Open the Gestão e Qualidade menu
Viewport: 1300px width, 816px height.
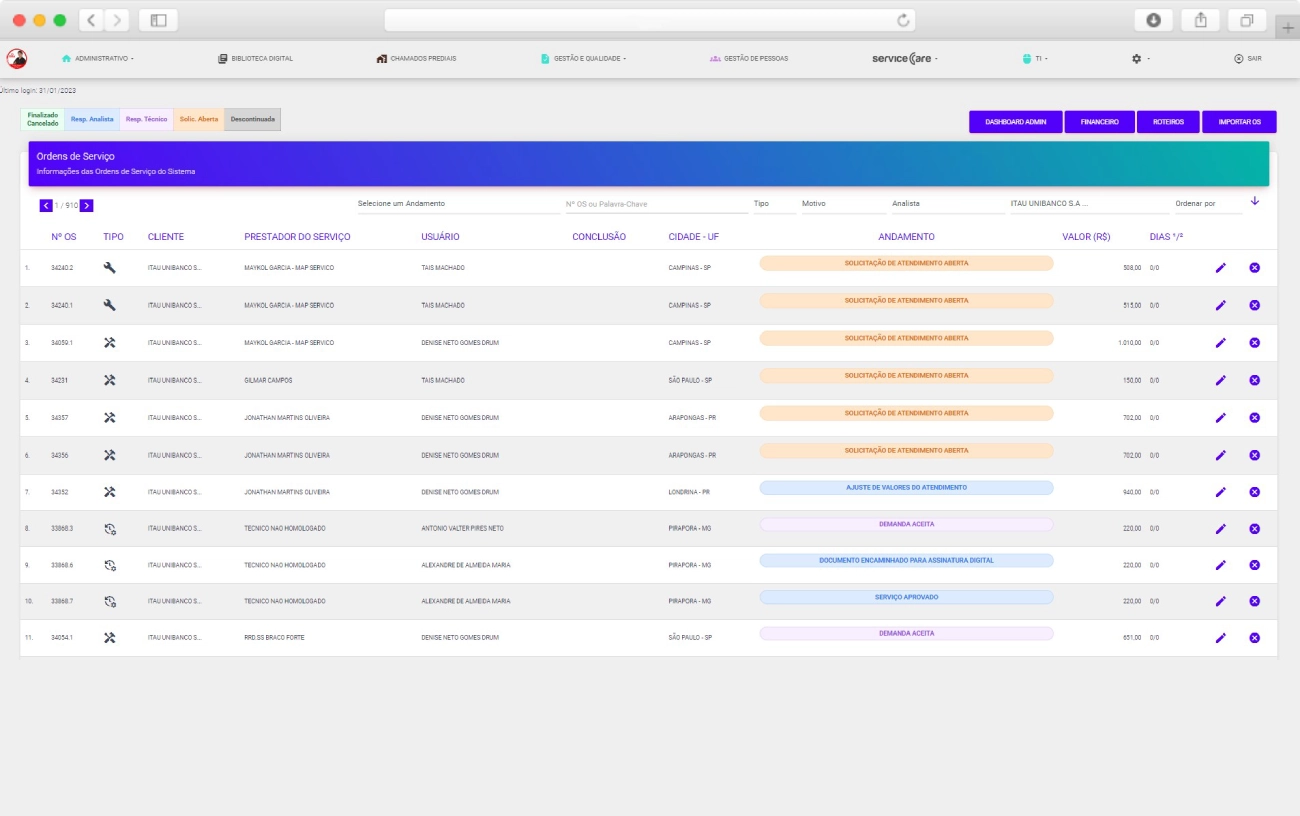pos(584,59)
